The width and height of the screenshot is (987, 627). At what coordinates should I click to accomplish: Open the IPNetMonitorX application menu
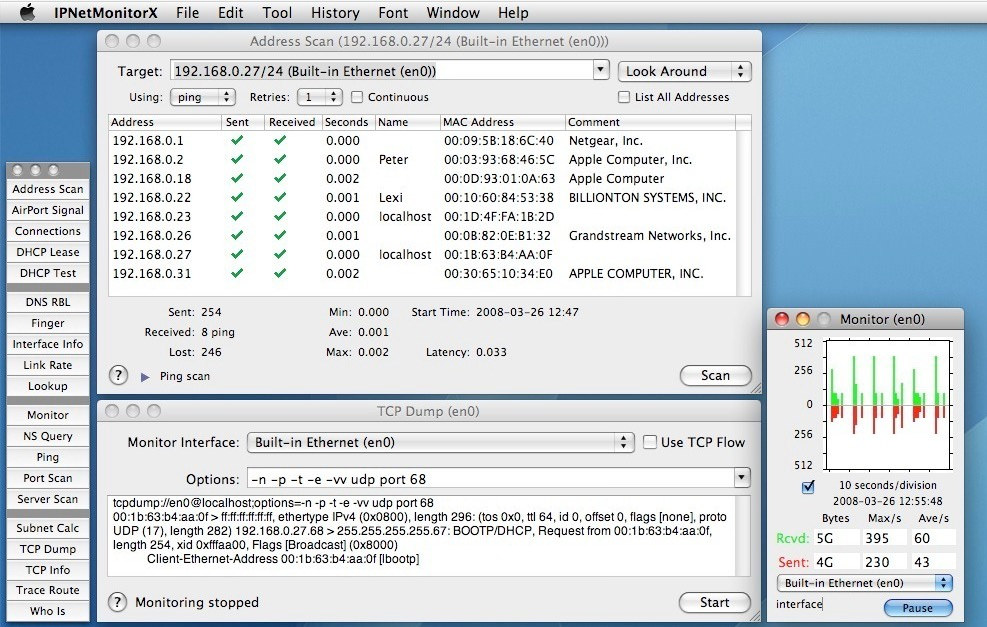(106, 13)
